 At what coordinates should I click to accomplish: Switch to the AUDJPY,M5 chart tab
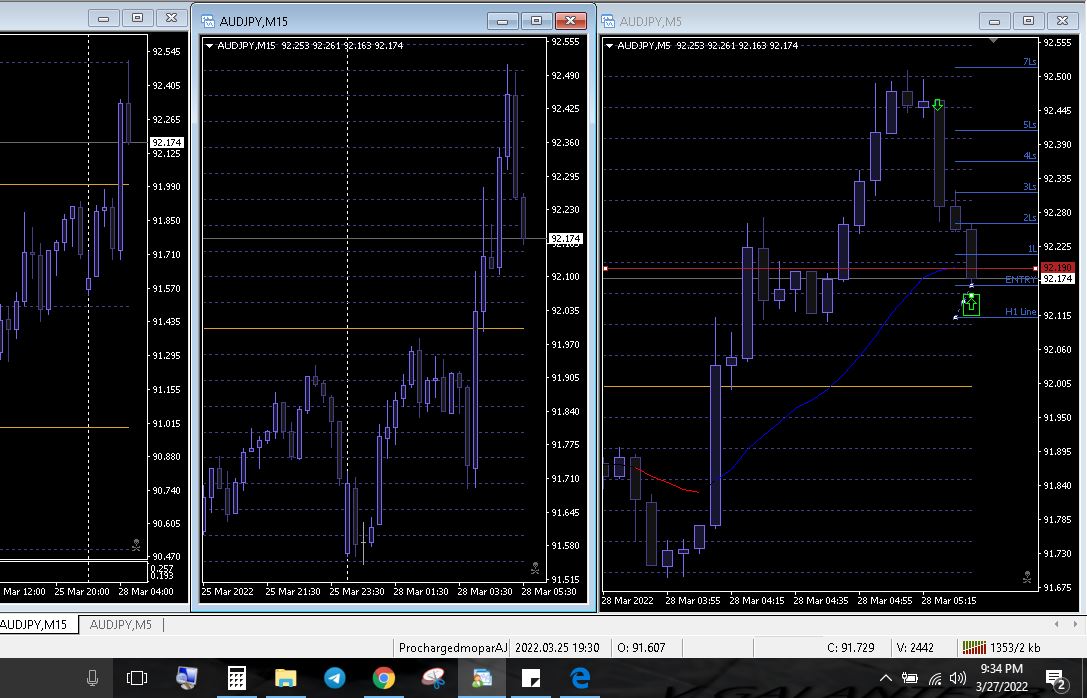coord(121,625)
